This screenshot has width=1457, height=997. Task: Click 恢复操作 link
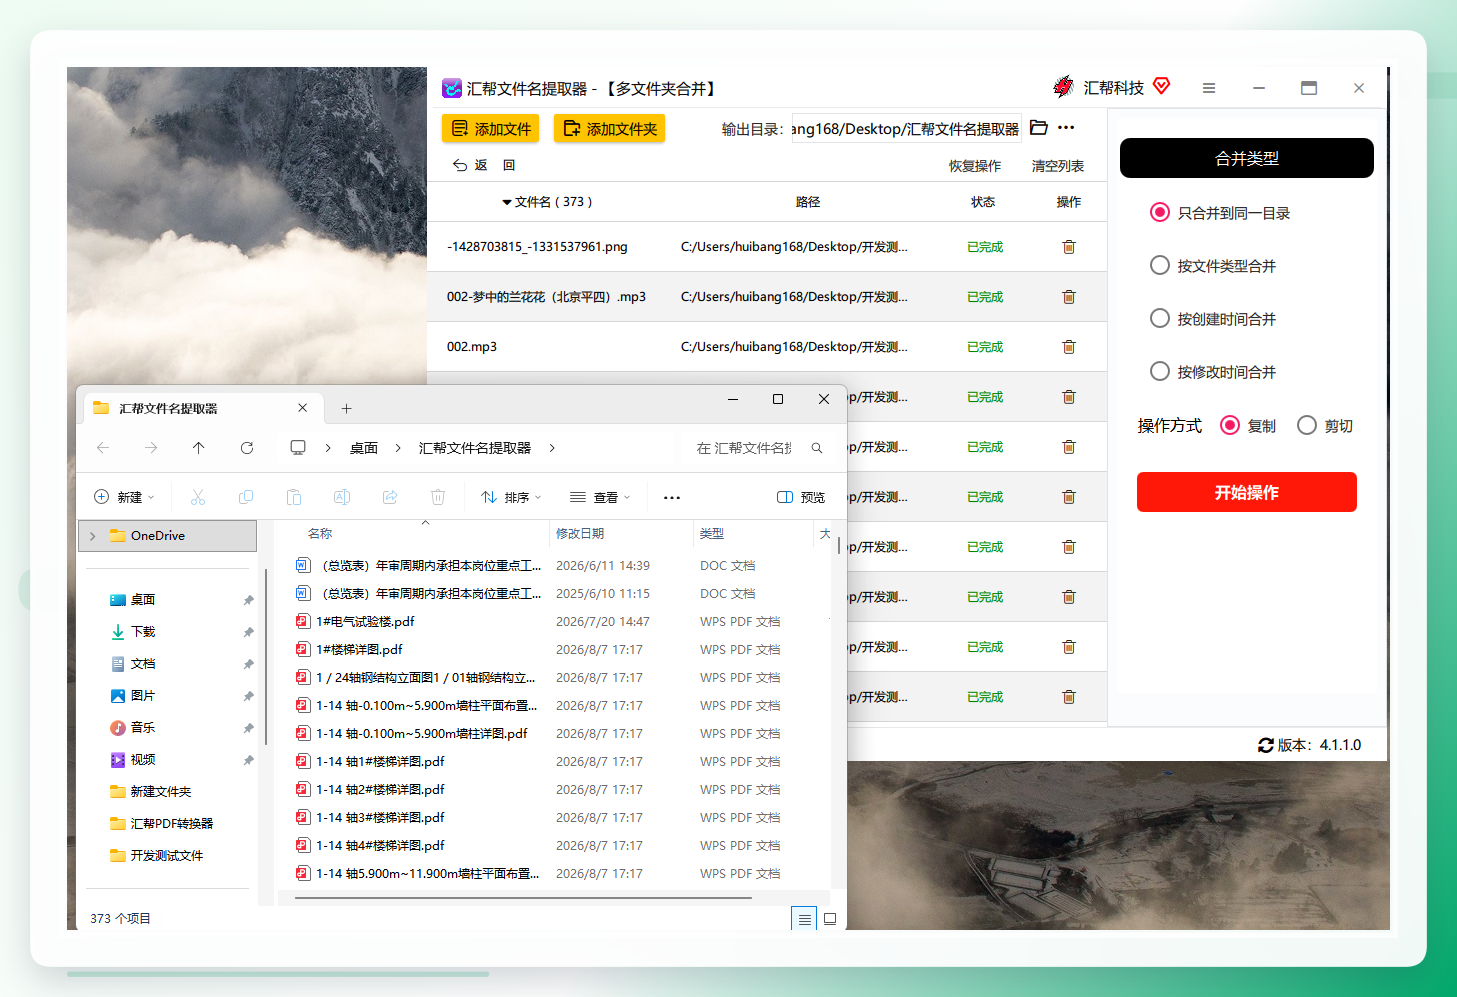point(975,166)
